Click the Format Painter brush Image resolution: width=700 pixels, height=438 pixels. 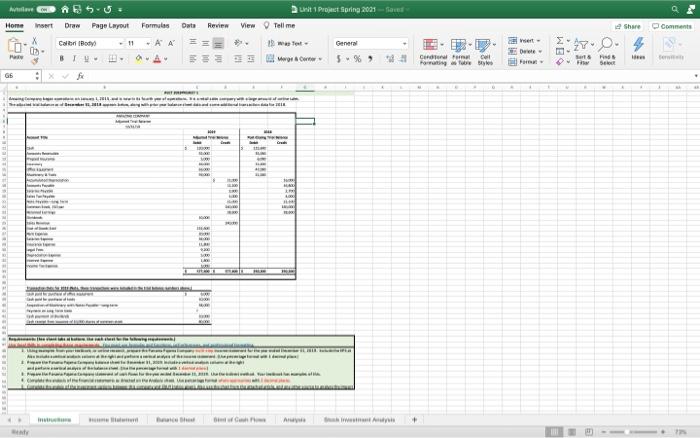pyautogui.click(x=34, y=61)
